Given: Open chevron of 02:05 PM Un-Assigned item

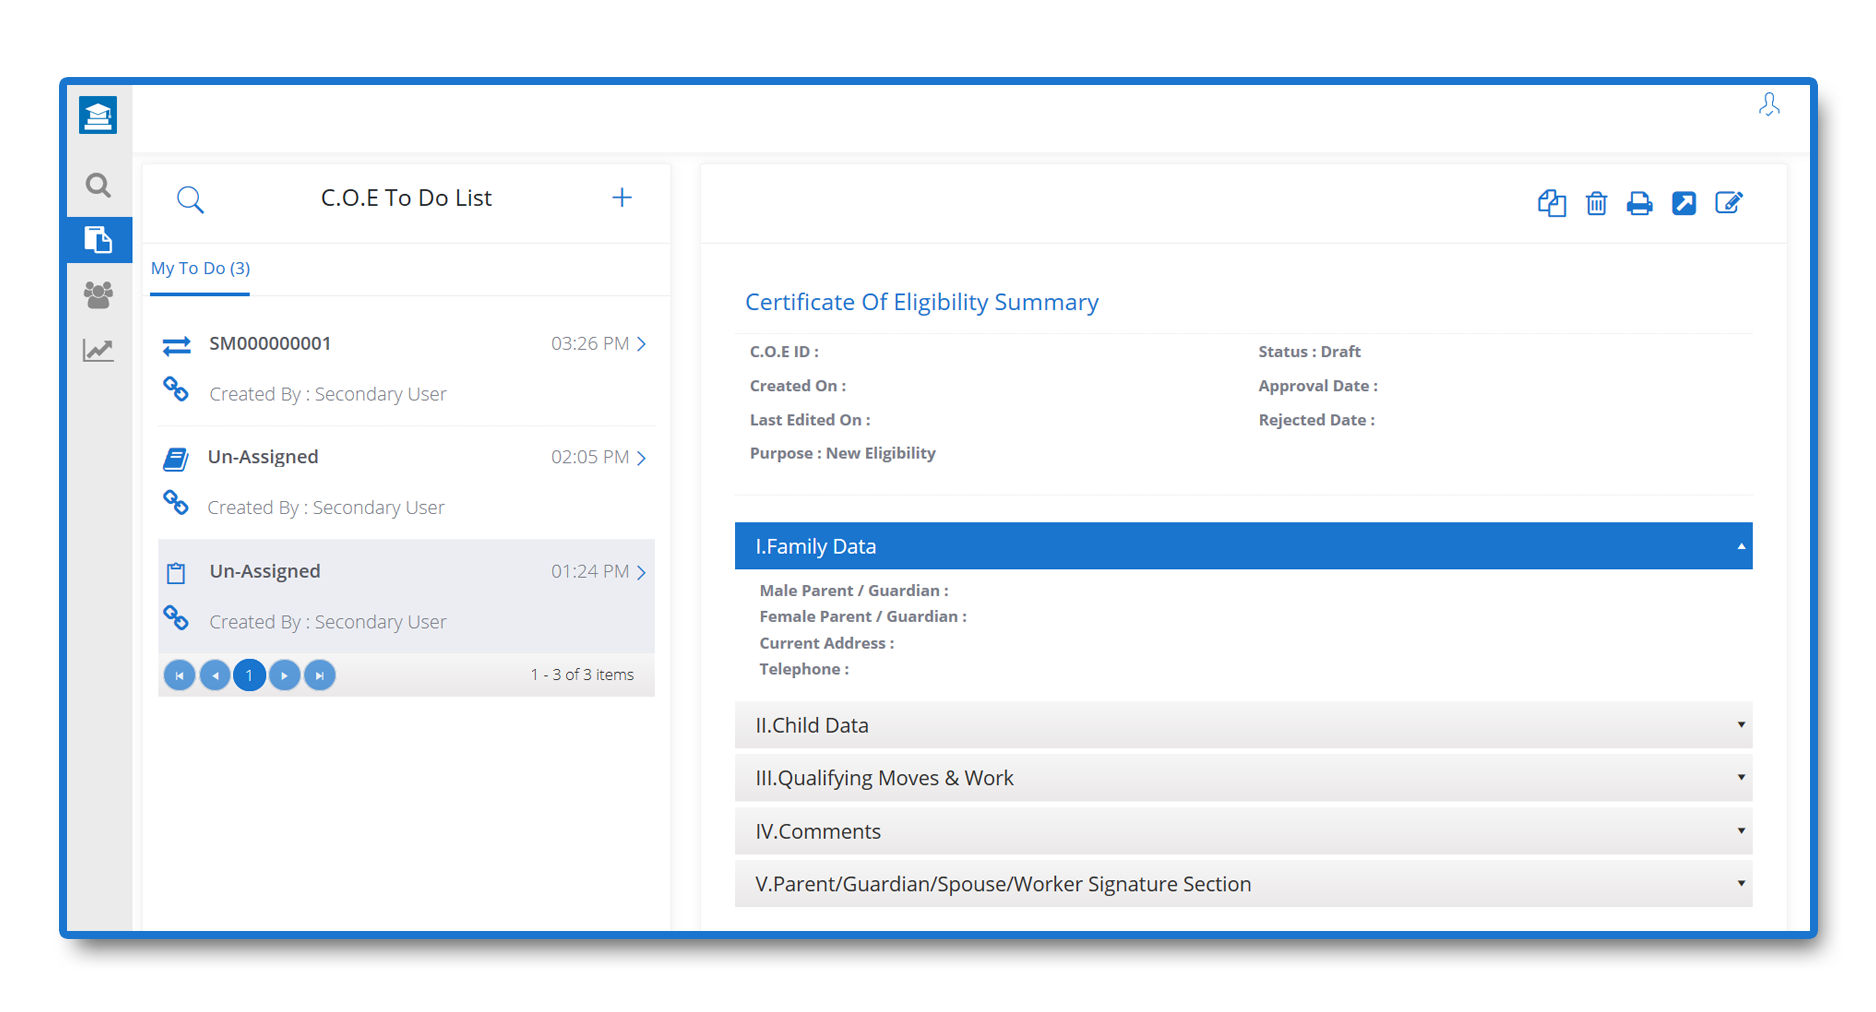Looking at the screenshot, I should click(642, 458).
